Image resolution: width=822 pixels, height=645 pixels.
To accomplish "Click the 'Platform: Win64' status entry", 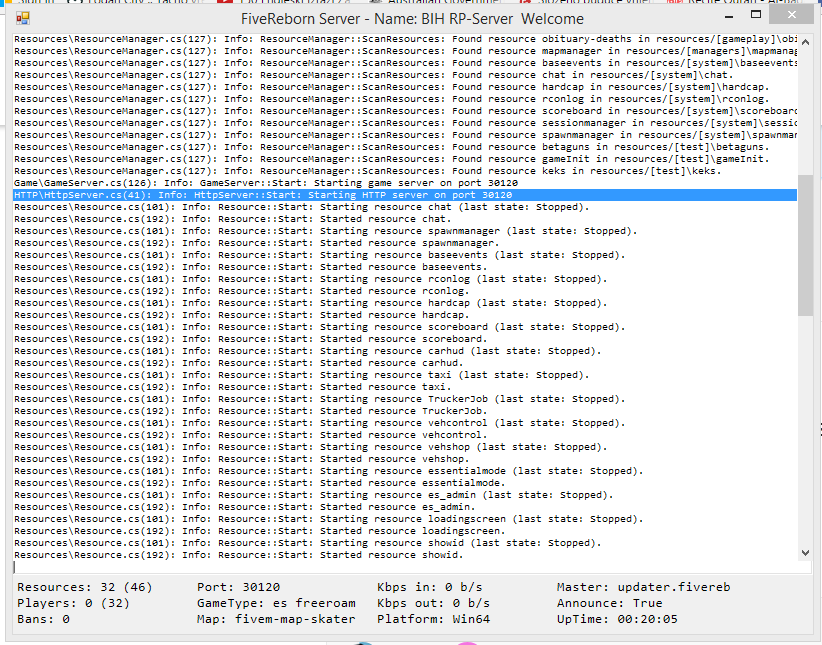I will [434, 619].
